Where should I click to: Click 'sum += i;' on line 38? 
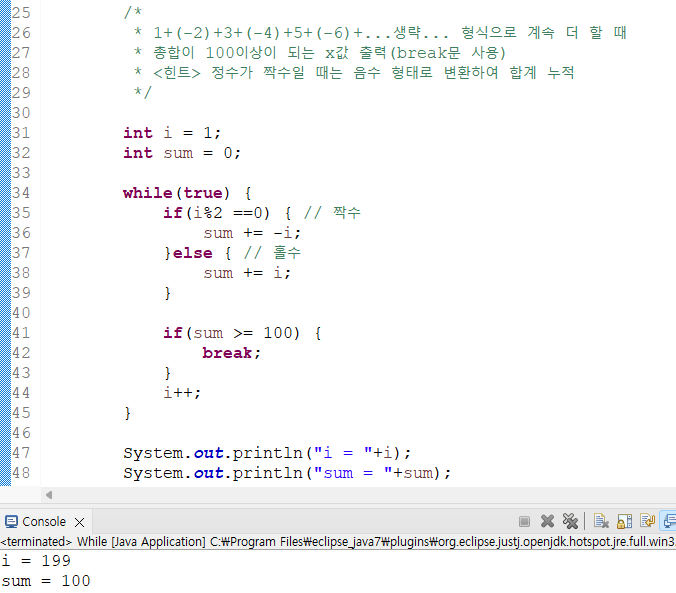pos(247,273)
